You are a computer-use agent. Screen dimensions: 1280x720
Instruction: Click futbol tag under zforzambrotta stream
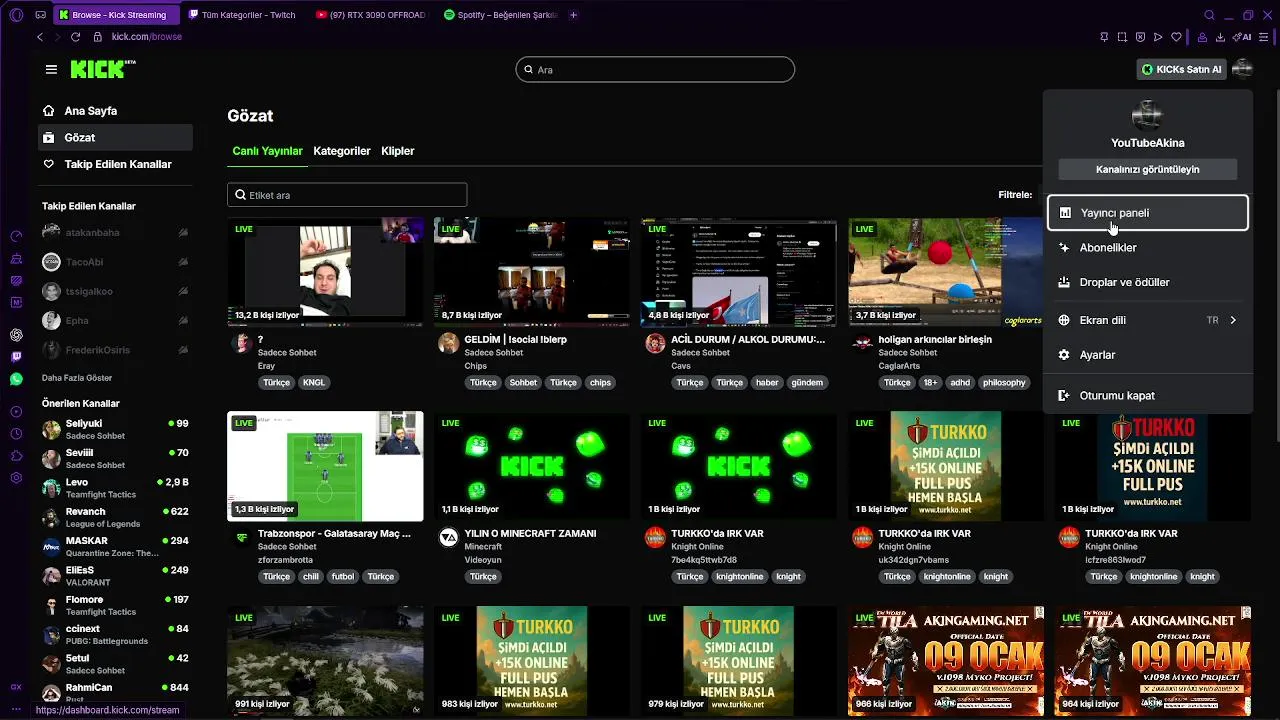343,577
